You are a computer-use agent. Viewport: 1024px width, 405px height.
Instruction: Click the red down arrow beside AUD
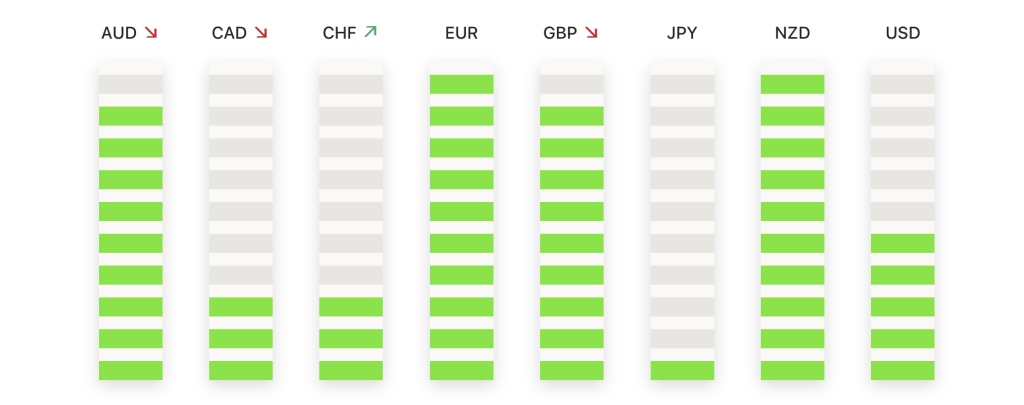tap(151, 32)
